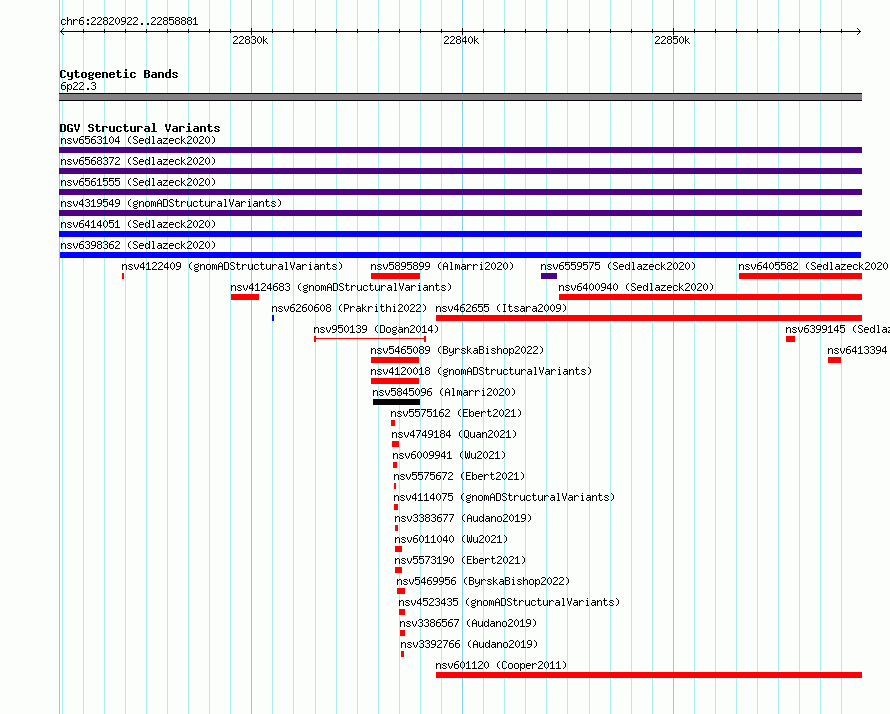The image size is (890, 714).
Task: Click the small red marker under nsv4122409
Action: tap(123, 276)
